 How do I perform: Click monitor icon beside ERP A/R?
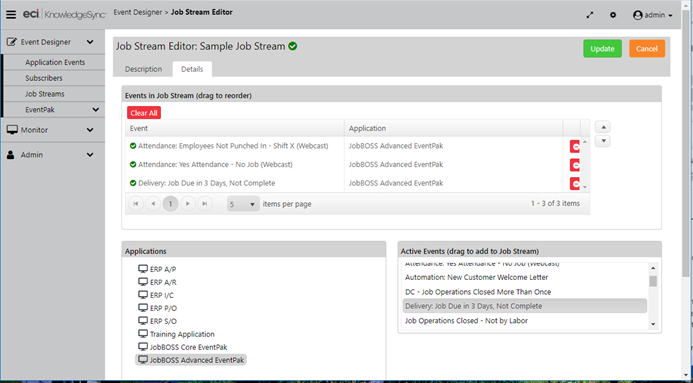(143, 282)
